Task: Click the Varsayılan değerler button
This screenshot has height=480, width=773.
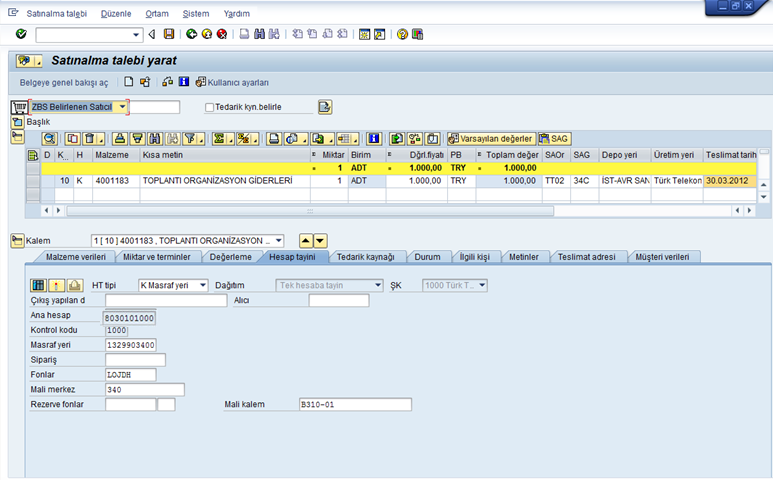Action: pos(490,139)
